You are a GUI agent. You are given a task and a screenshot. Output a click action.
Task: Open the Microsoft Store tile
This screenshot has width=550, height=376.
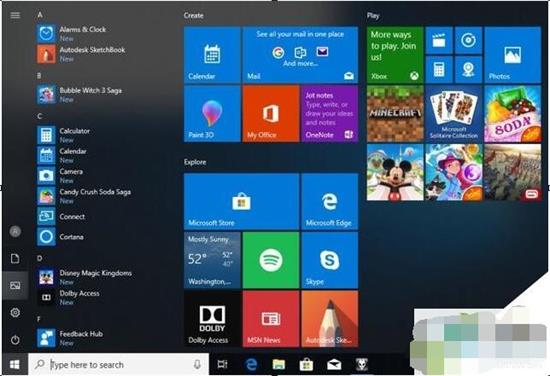242,201
